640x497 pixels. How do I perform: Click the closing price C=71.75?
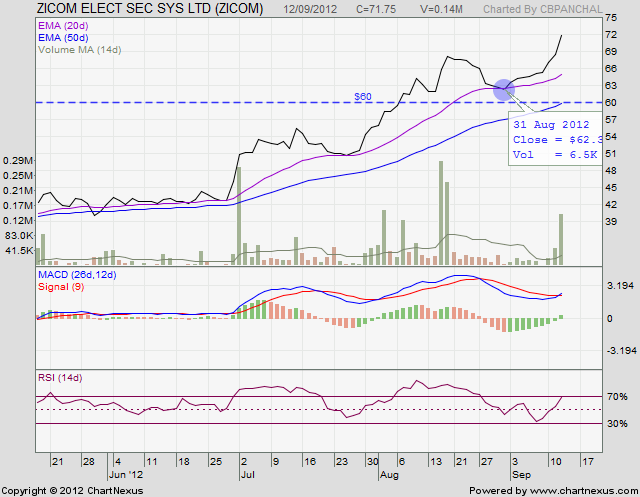376,9
